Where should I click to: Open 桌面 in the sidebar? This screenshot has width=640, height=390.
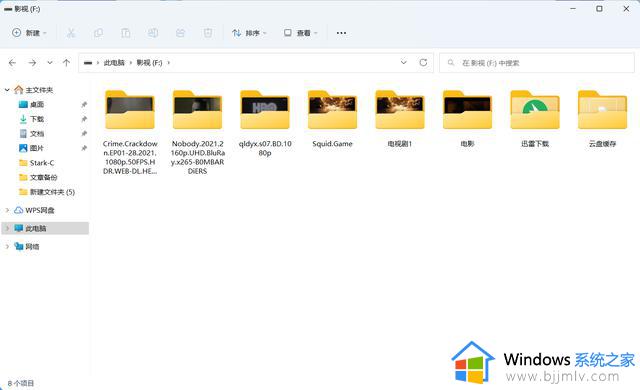pos(32,104)
